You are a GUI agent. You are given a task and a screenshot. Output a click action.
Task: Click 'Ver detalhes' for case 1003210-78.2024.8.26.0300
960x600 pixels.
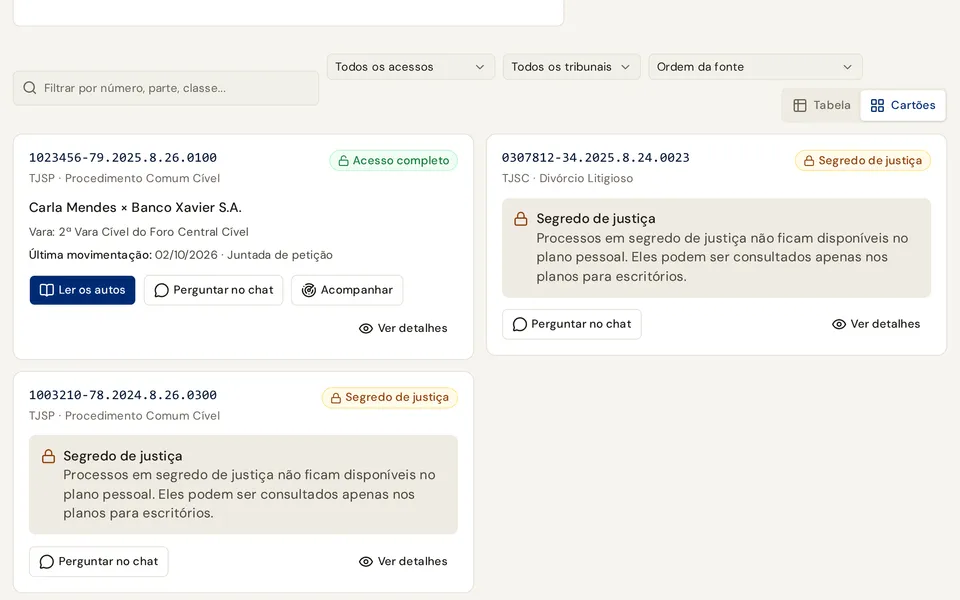(x=403, y=561)
